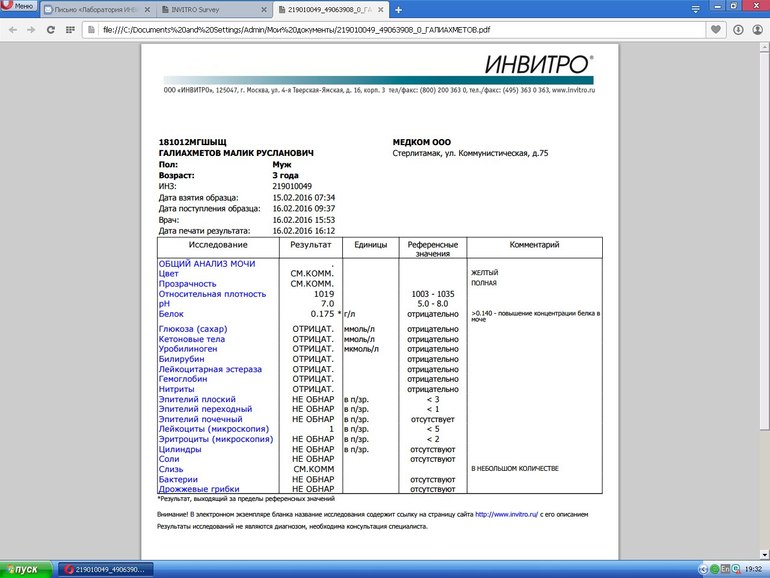Viewport: 770px width, 578px height.
Task: Open the ОБЩИЙ АНАЛИЗ МОЧИ link
Action: [x=207, y=262]
